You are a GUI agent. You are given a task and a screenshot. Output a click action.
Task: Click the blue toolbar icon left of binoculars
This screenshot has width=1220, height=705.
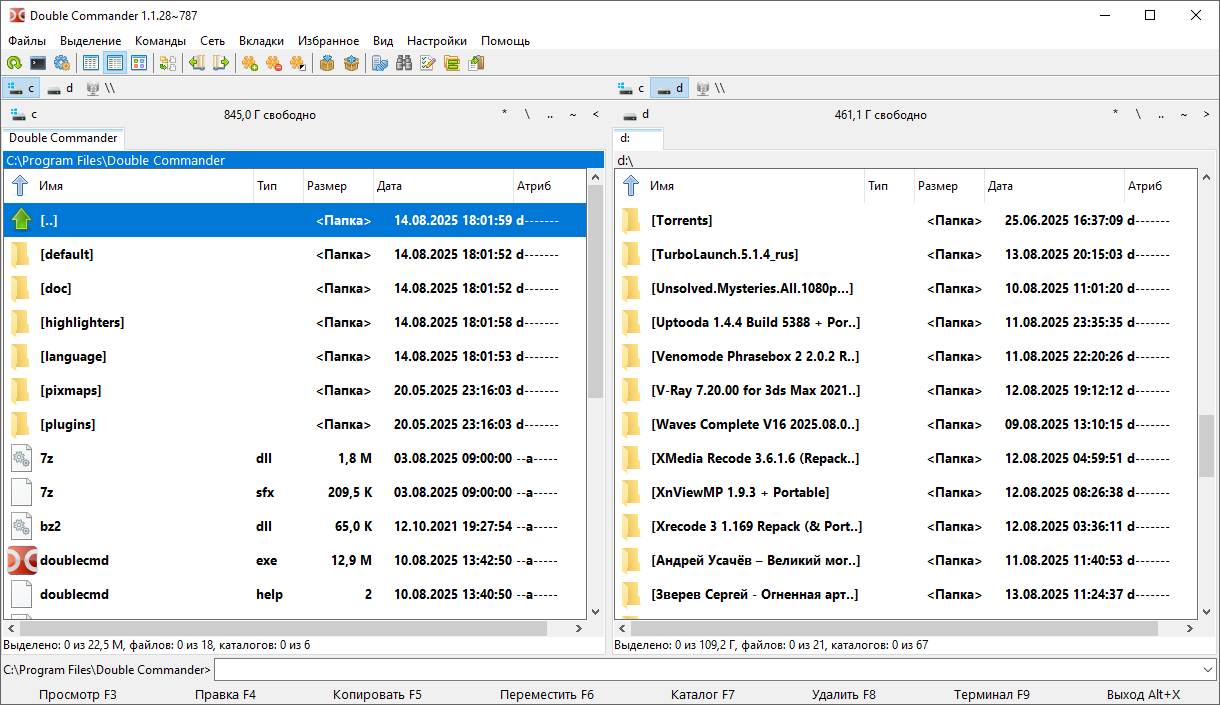click(x=380, y=63)
